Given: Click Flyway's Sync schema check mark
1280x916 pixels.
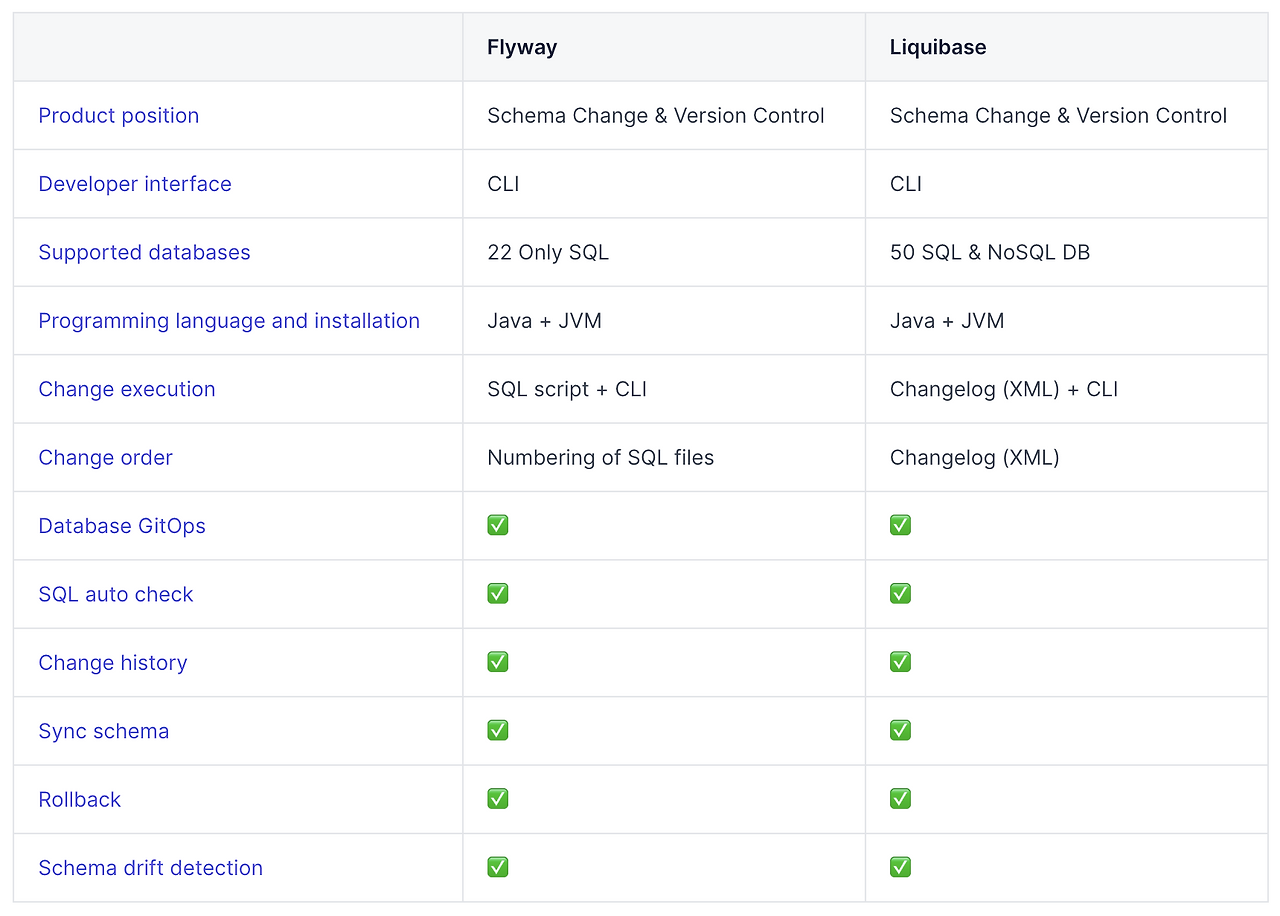Looking at the screenshot, I should pyautogui.click(x=498, y=730).
